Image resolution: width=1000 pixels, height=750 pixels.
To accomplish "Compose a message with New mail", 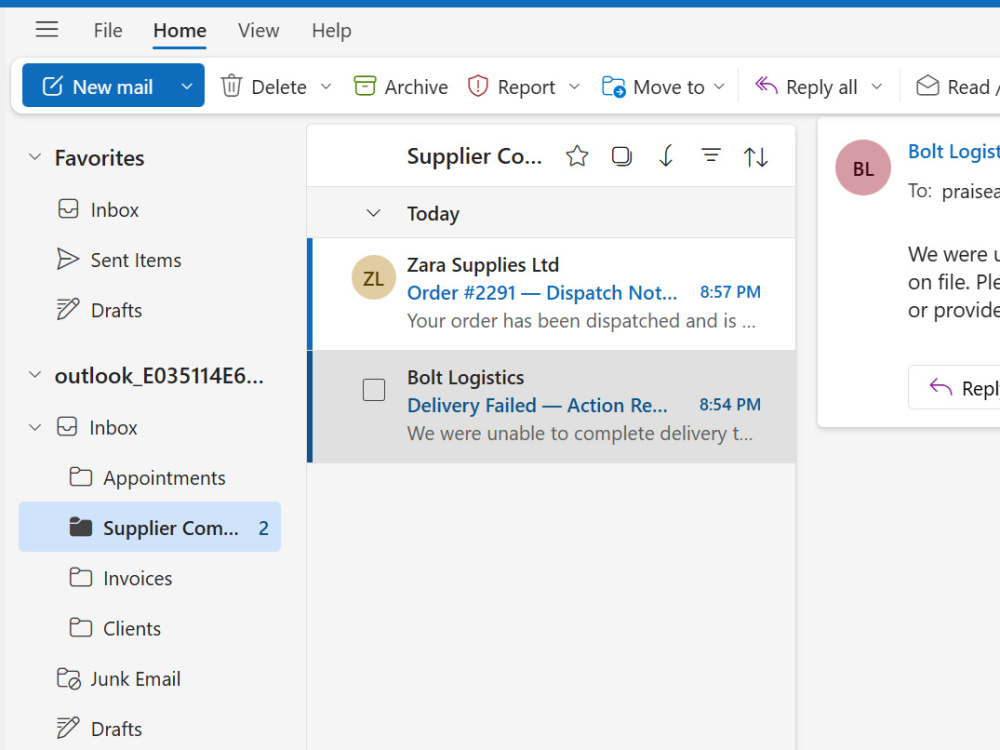I will (x=96, y=85).
